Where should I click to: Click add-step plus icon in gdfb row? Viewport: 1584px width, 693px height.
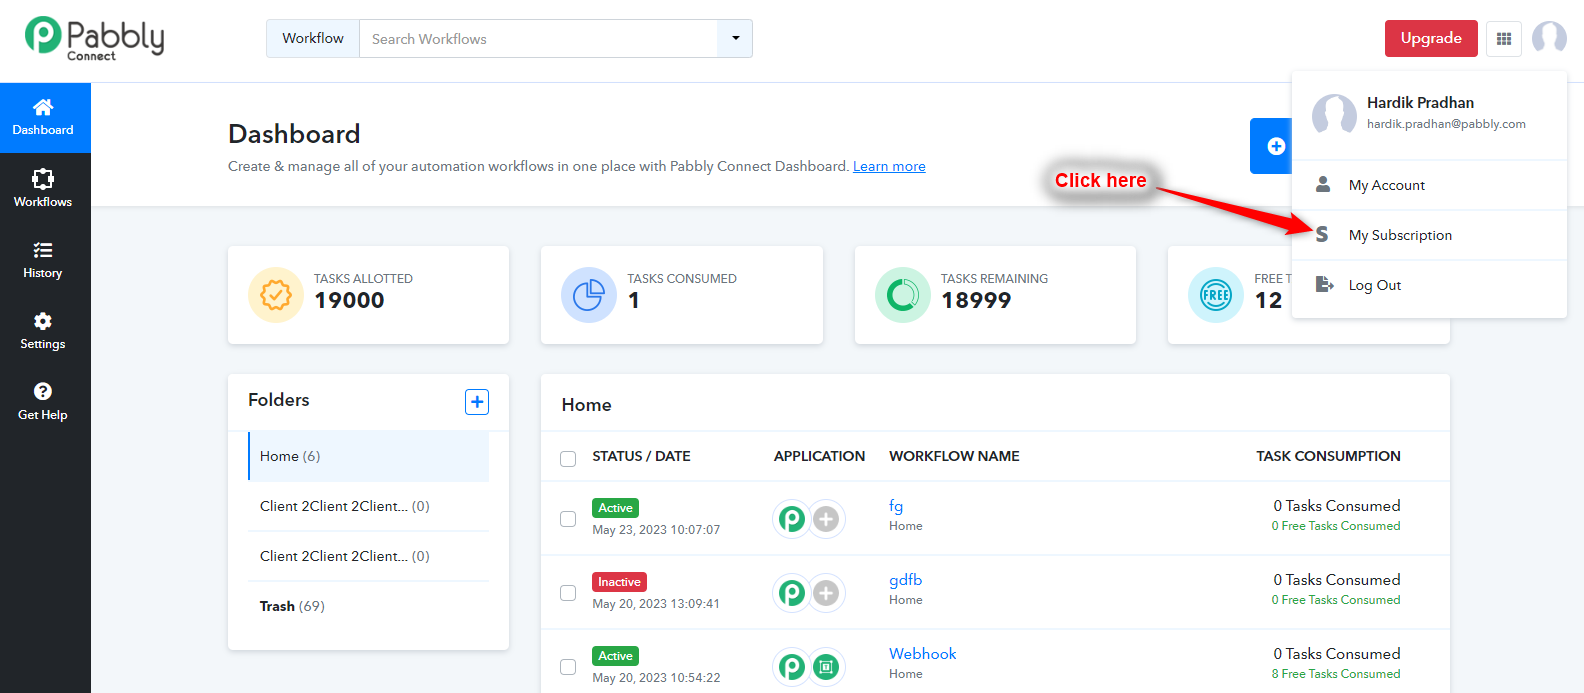(x=826, y=593)
